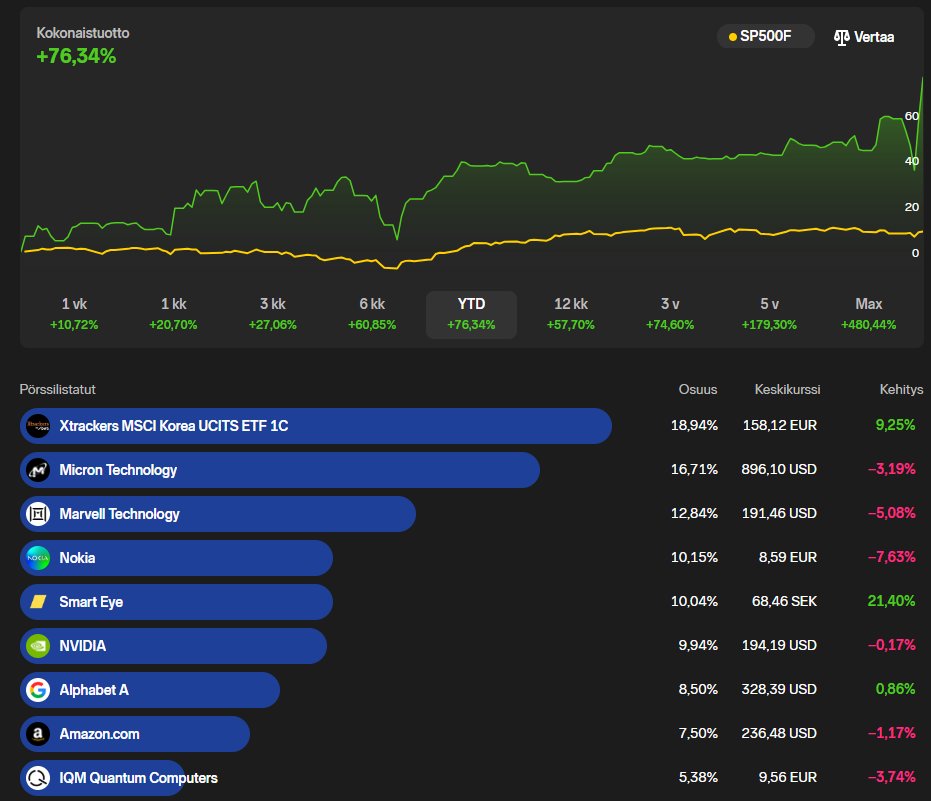Open the Smart Eye holding
This screenshot has width=931, height=801.
pos(176,601)
